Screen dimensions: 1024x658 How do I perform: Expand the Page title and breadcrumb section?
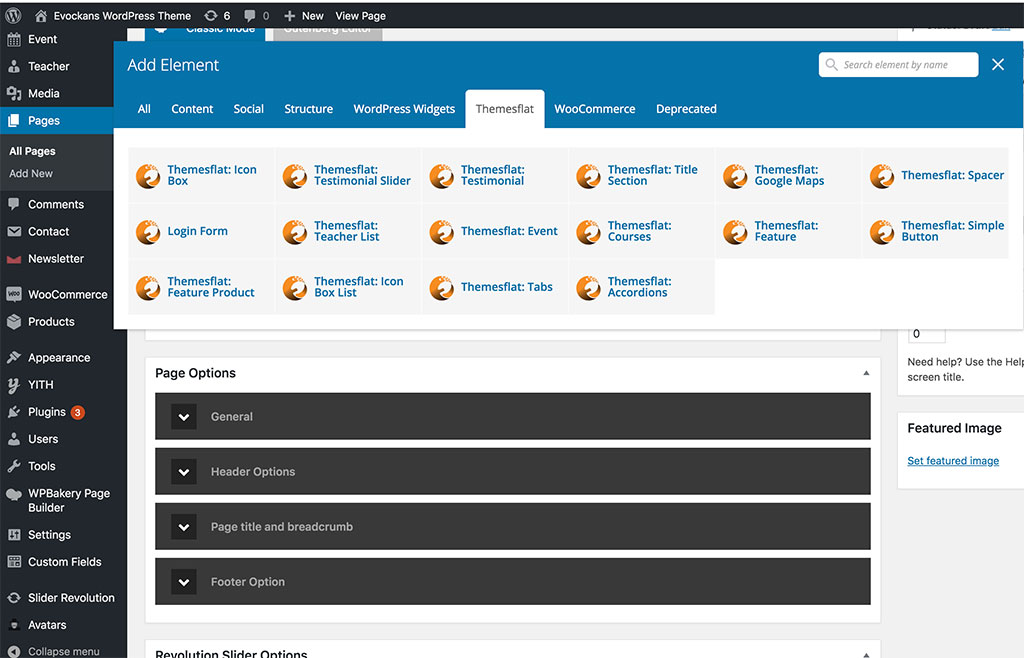[x=513, y=526]
